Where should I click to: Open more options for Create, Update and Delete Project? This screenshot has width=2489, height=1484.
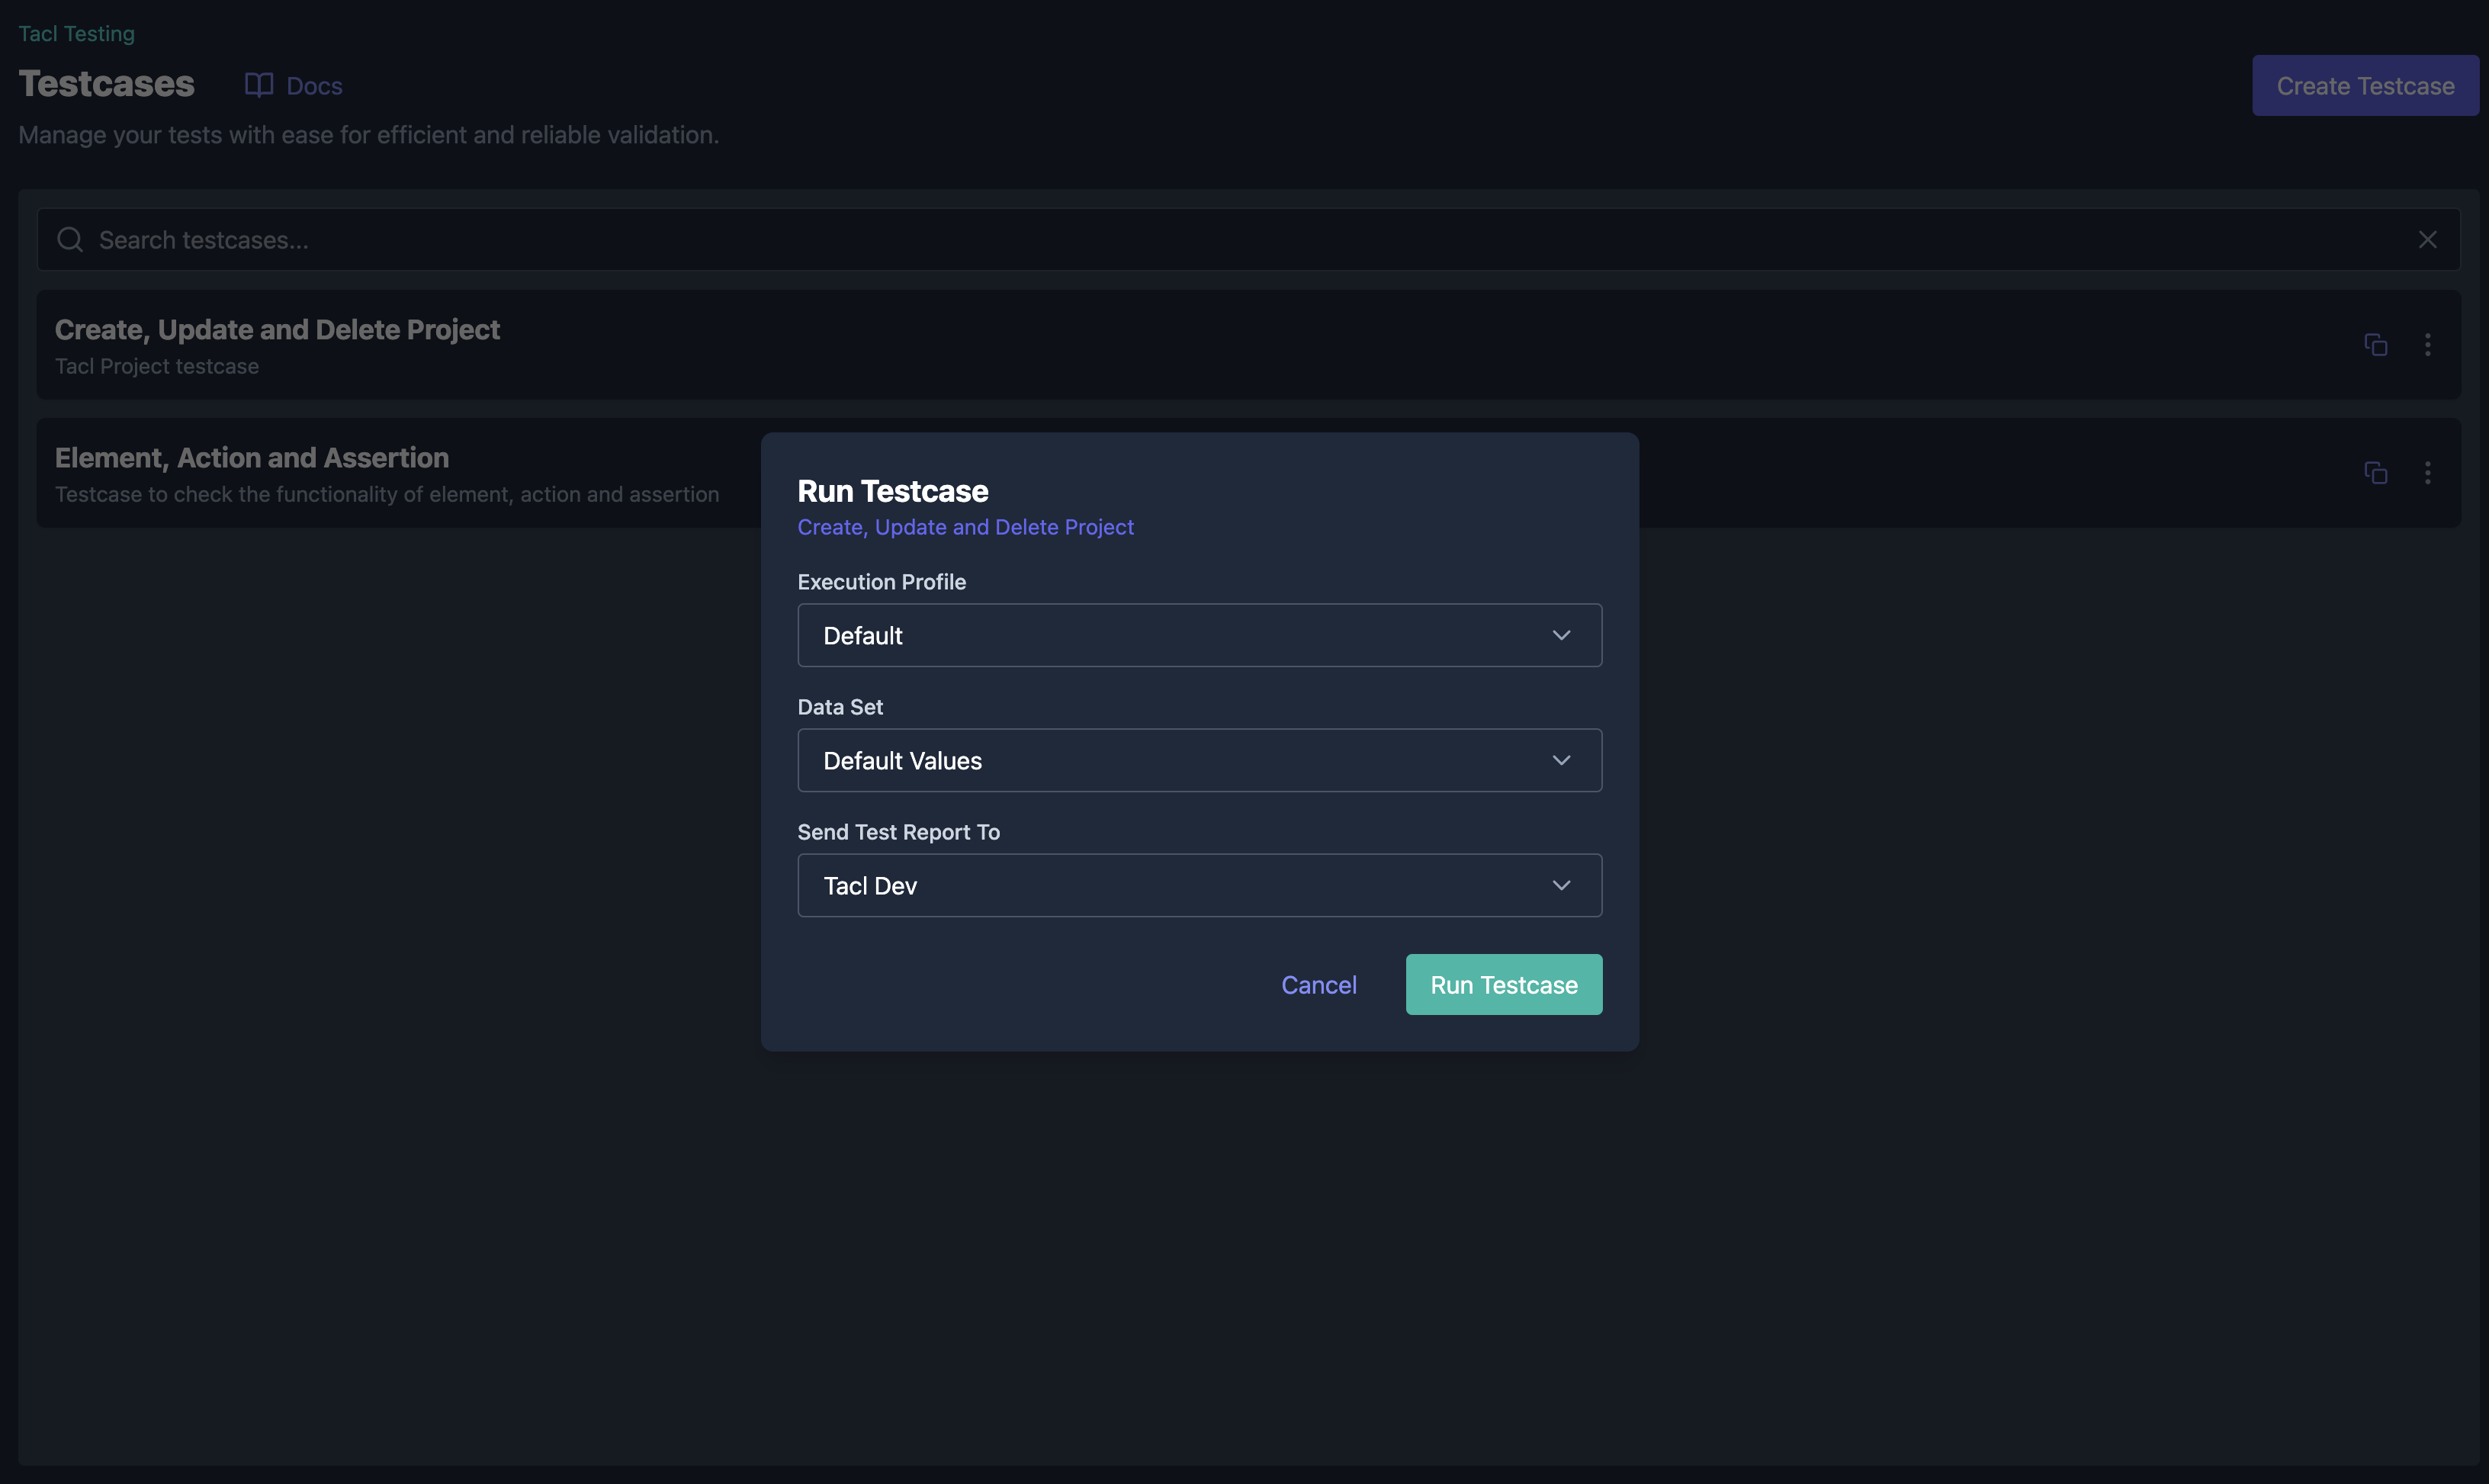pos(2427,344)
